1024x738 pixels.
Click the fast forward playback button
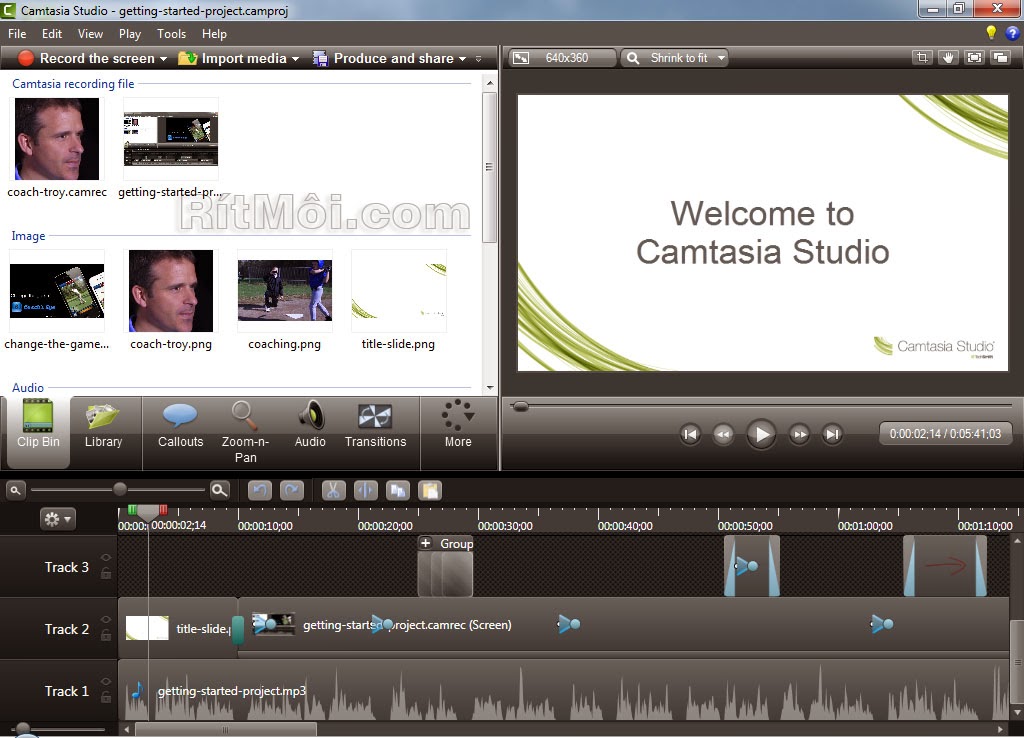[799, 434]
